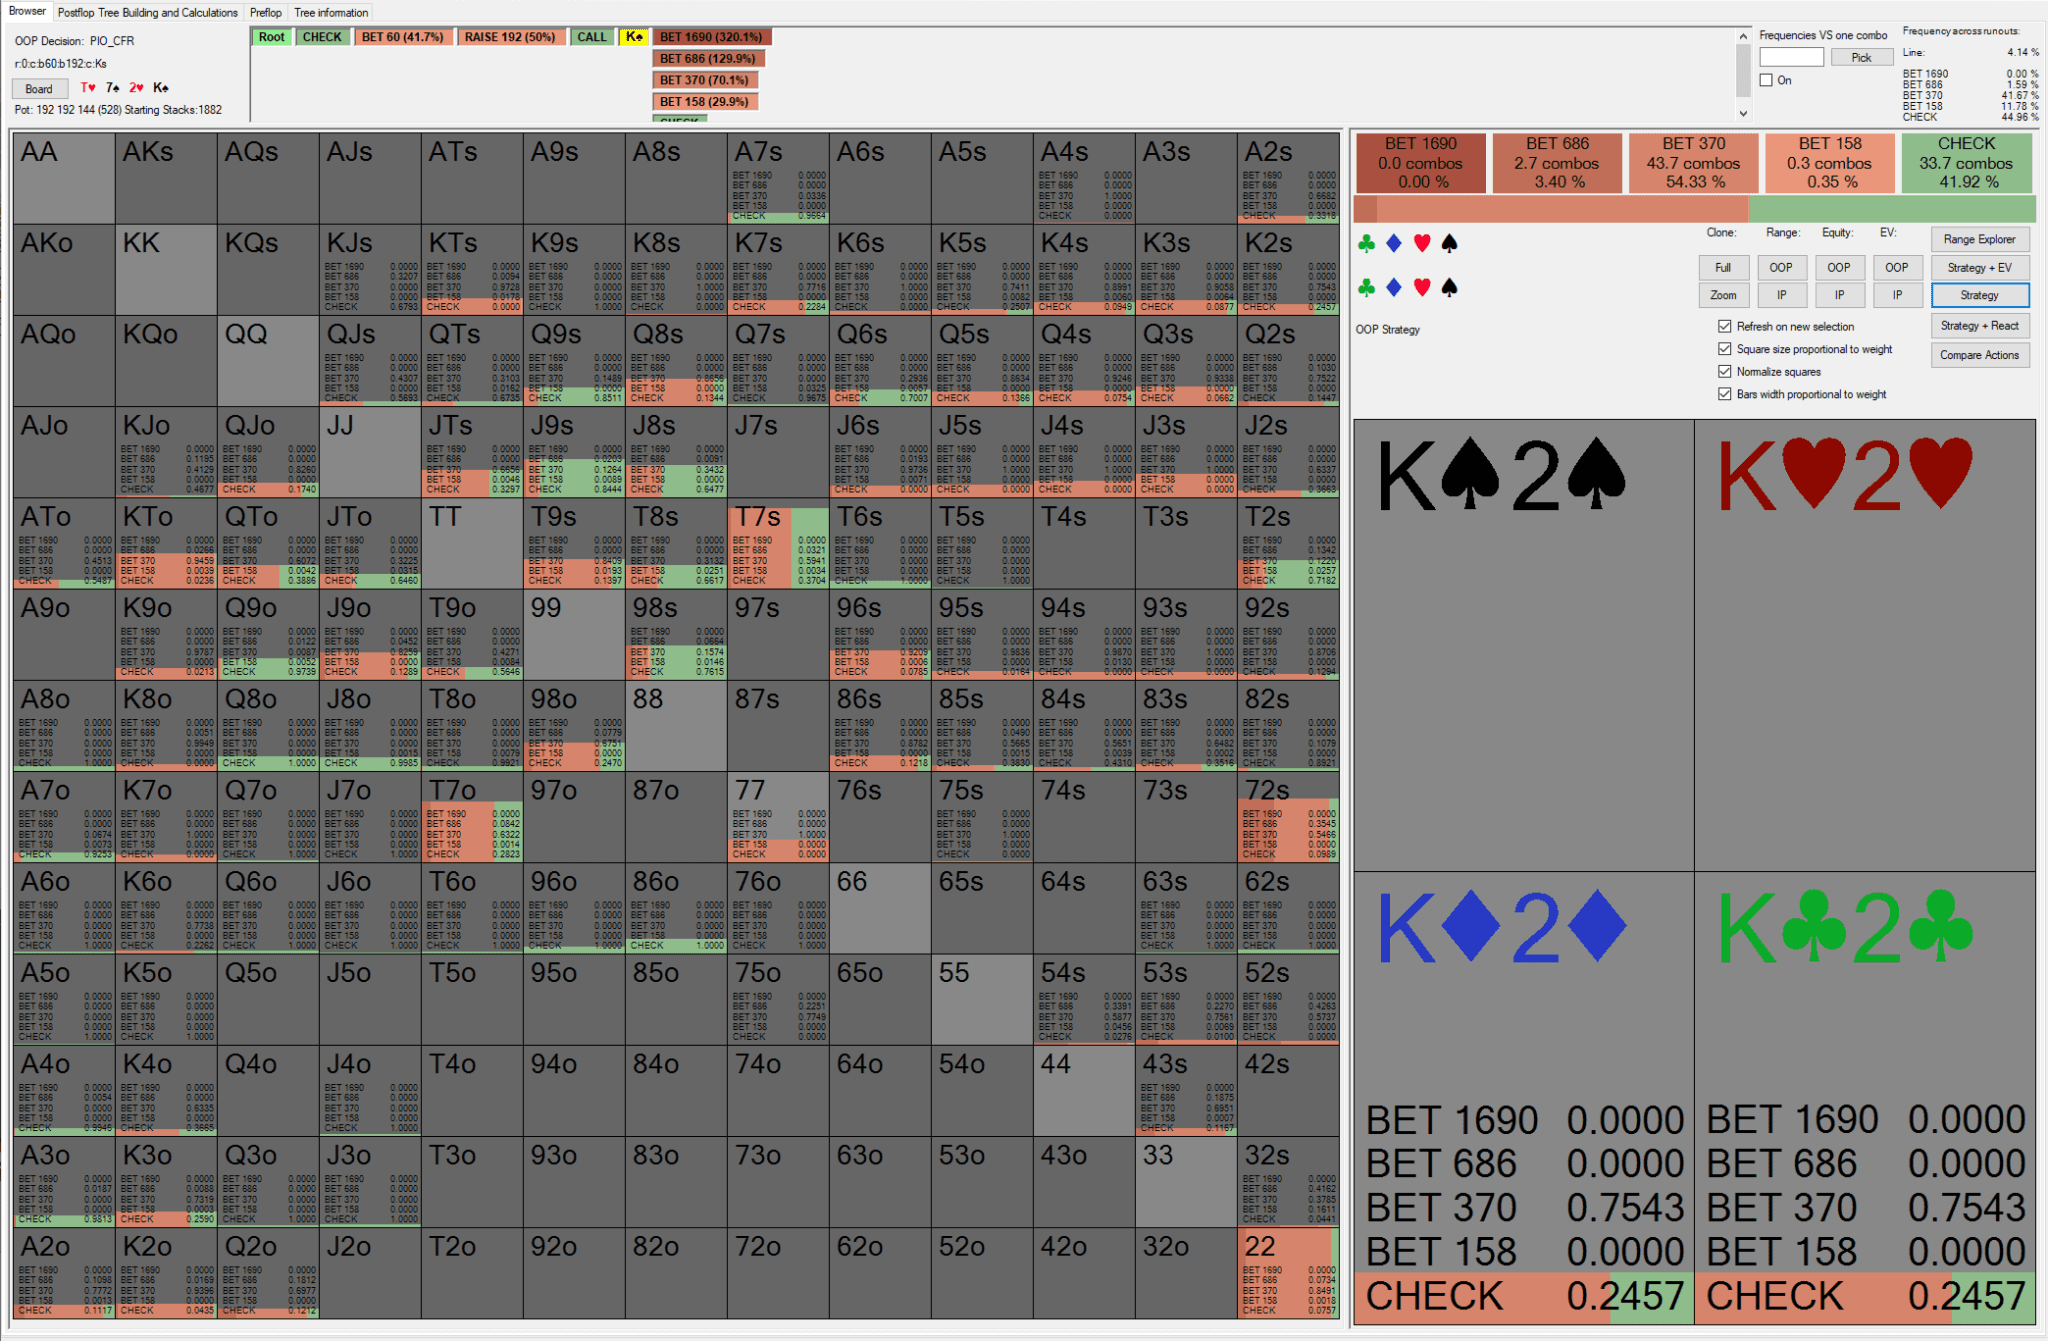
Task: Click the bottom-row red heart suit icon
Action: pyautogui.click(x=1422, y=288)
